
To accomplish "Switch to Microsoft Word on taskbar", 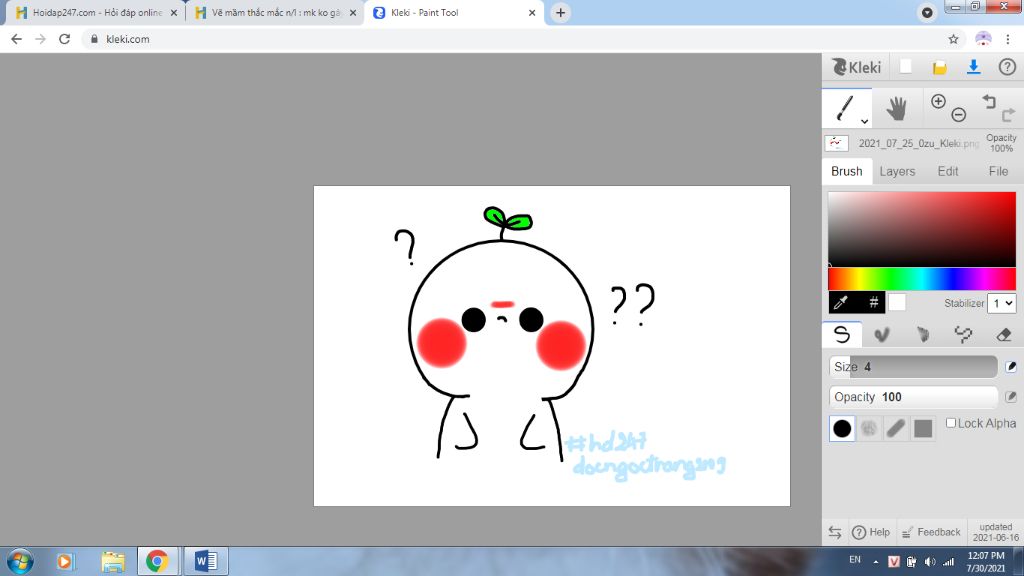I will click(206, 561).
